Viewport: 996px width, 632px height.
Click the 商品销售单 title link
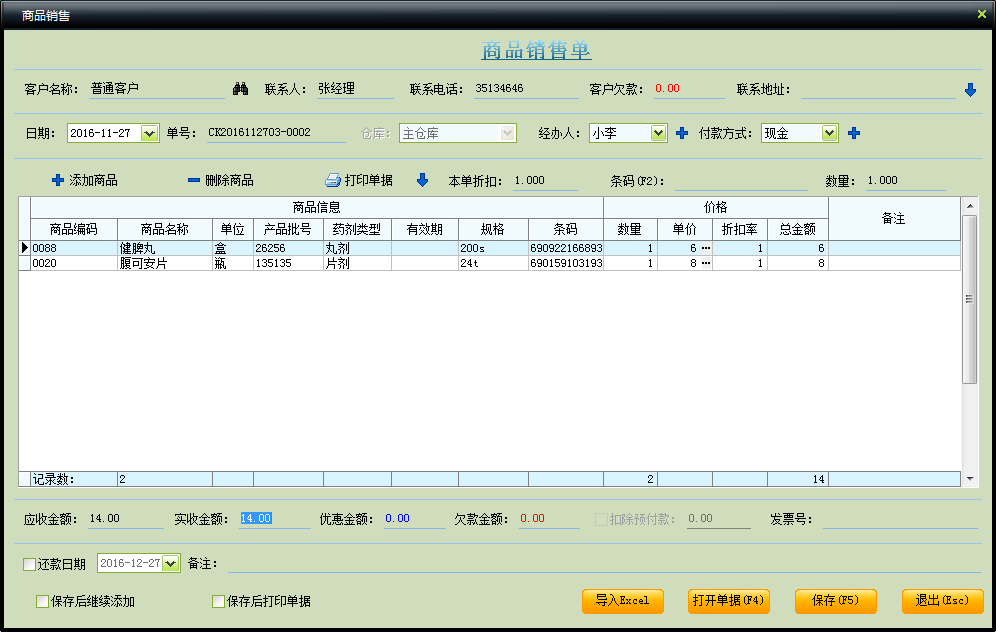(536, 50)
